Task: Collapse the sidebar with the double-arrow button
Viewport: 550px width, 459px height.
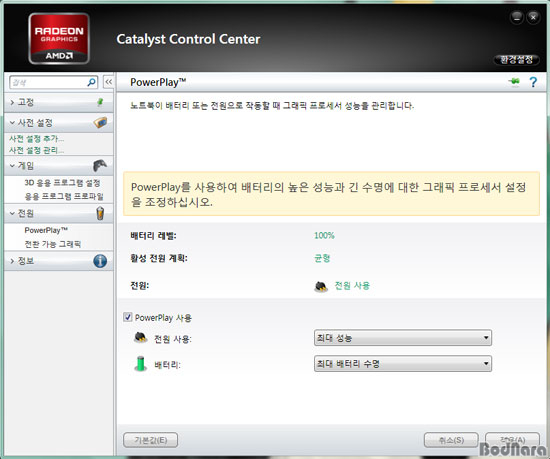Action: point(108,82)
